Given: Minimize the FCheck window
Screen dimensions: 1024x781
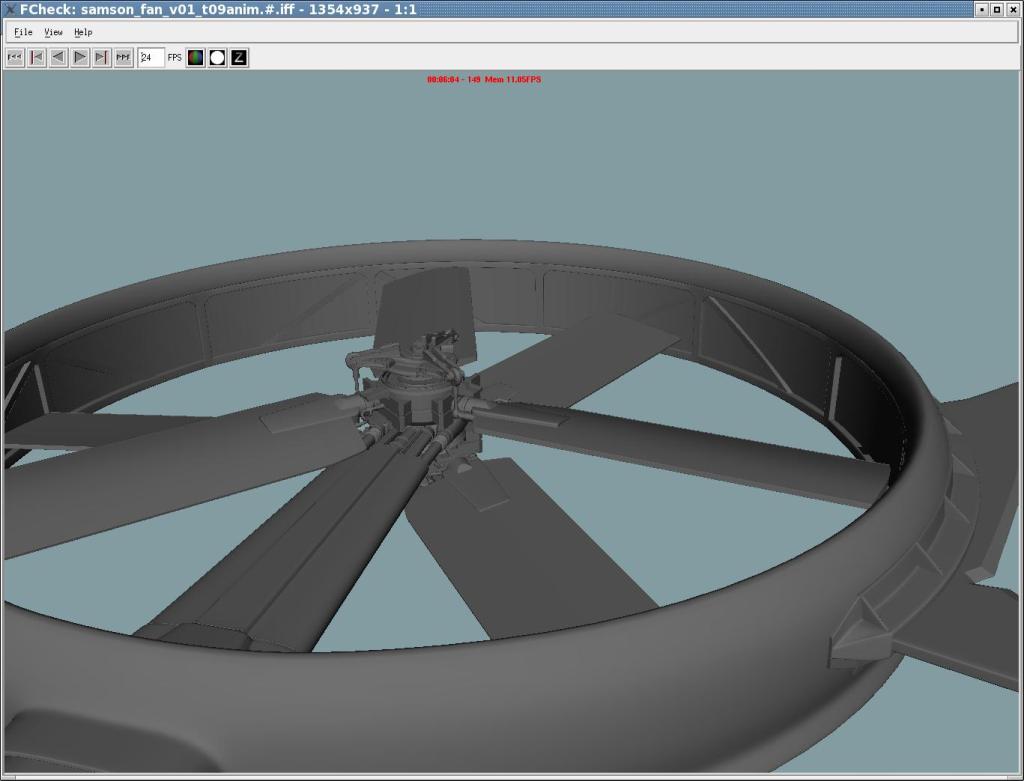Looking at the screenshot, I should [982, 9].
